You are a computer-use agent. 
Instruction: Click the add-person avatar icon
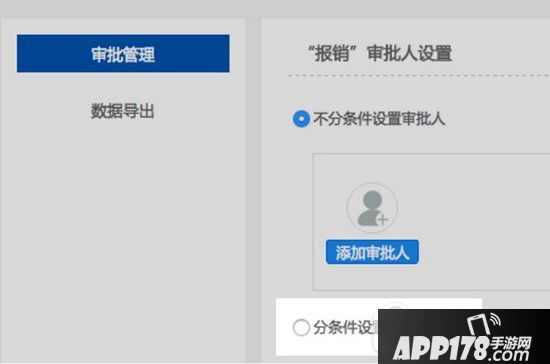point(372,208)
